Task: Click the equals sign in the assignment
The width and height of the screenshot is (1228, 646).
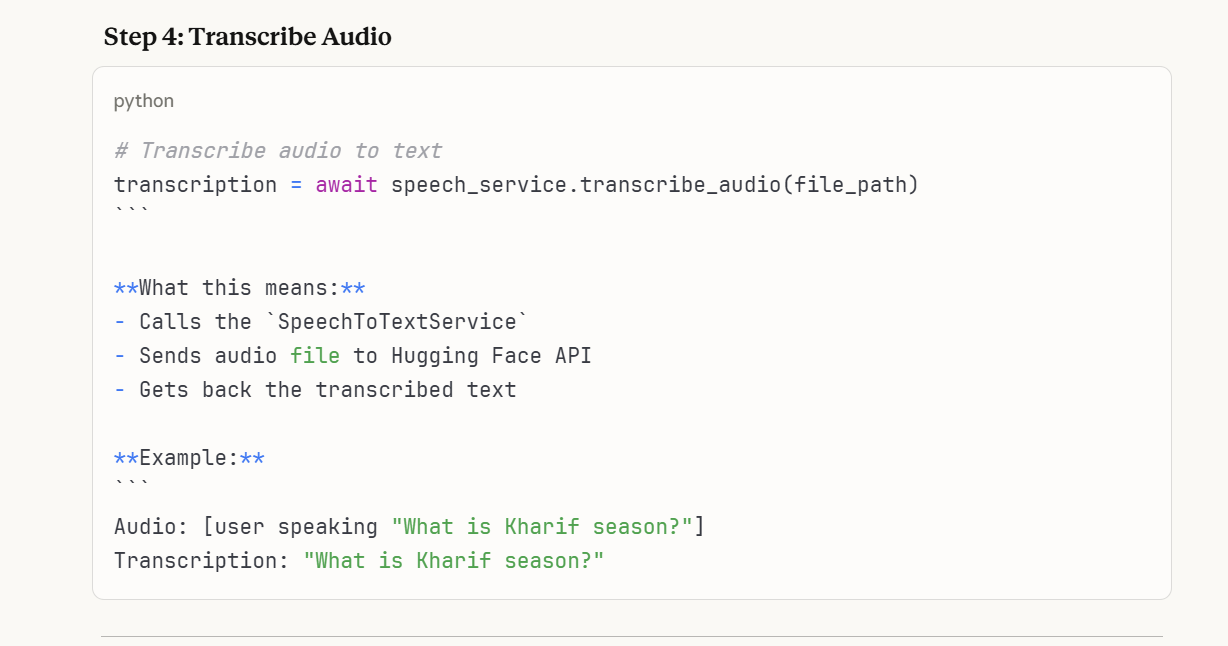Action: (297, 185)
